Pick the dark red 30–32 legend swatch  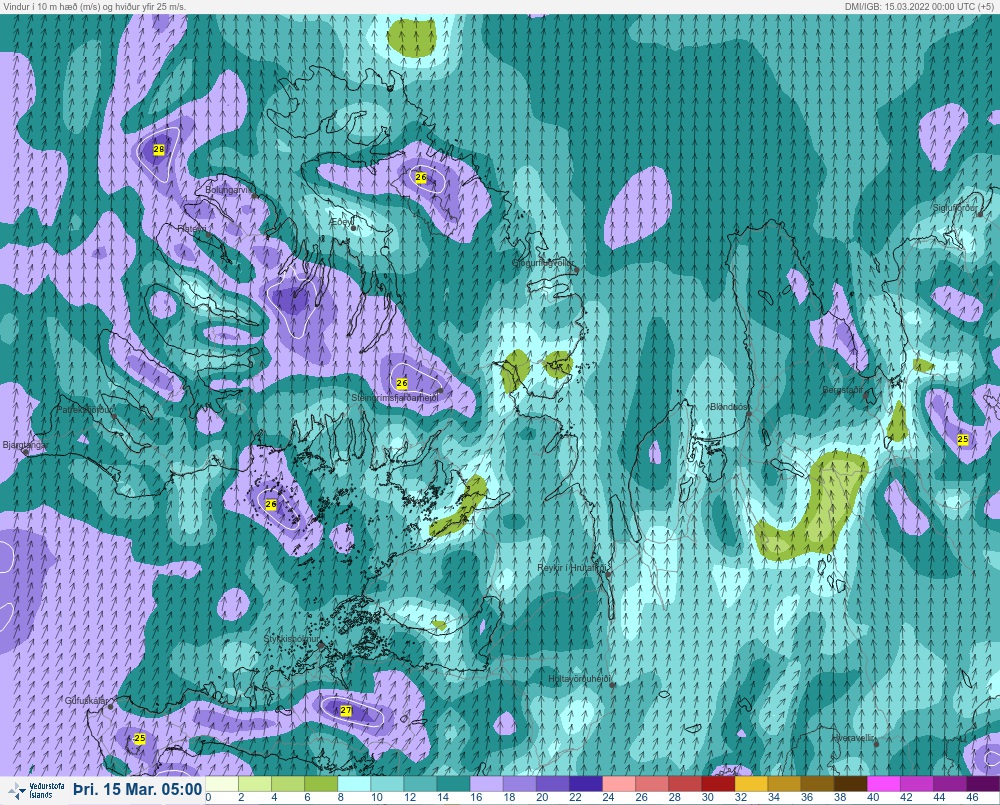click(x=719, y=784)
